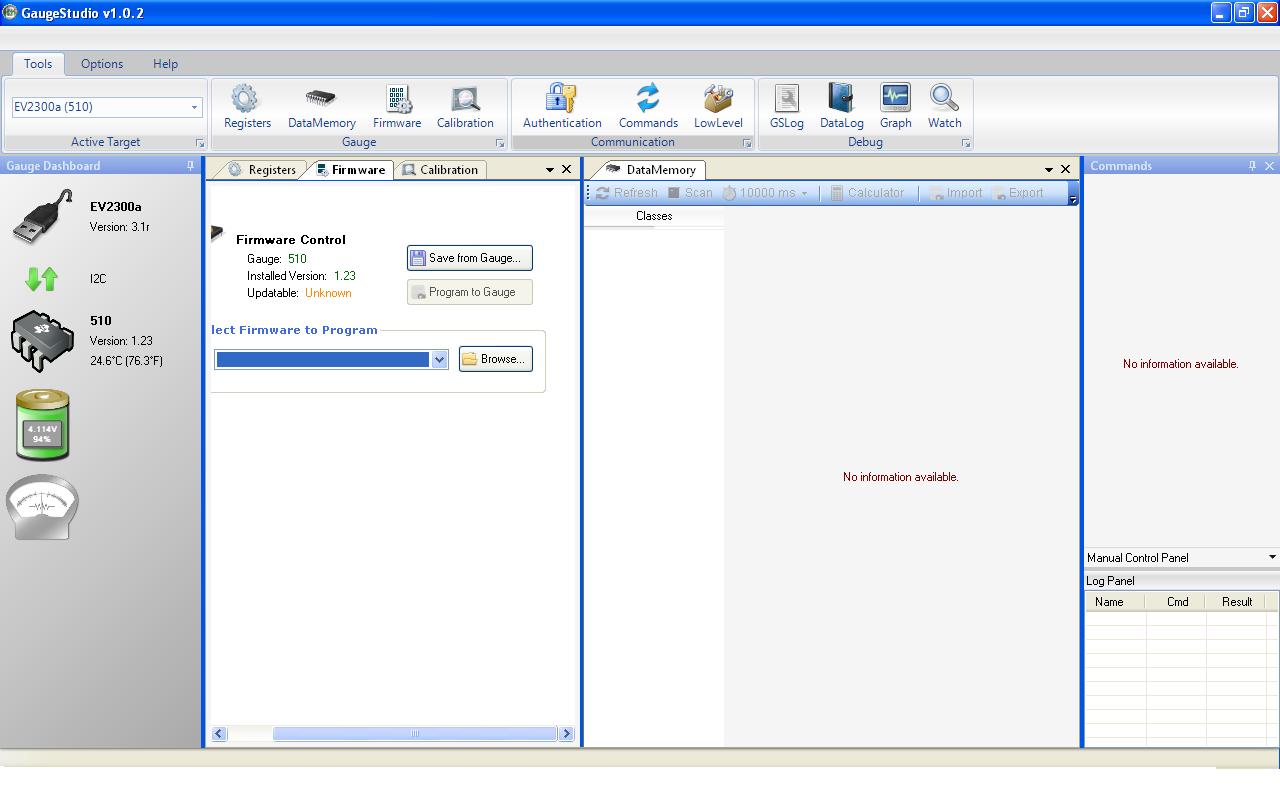Open the Graph debug tool
This screenshot has width=1280, height=800.
895,107
